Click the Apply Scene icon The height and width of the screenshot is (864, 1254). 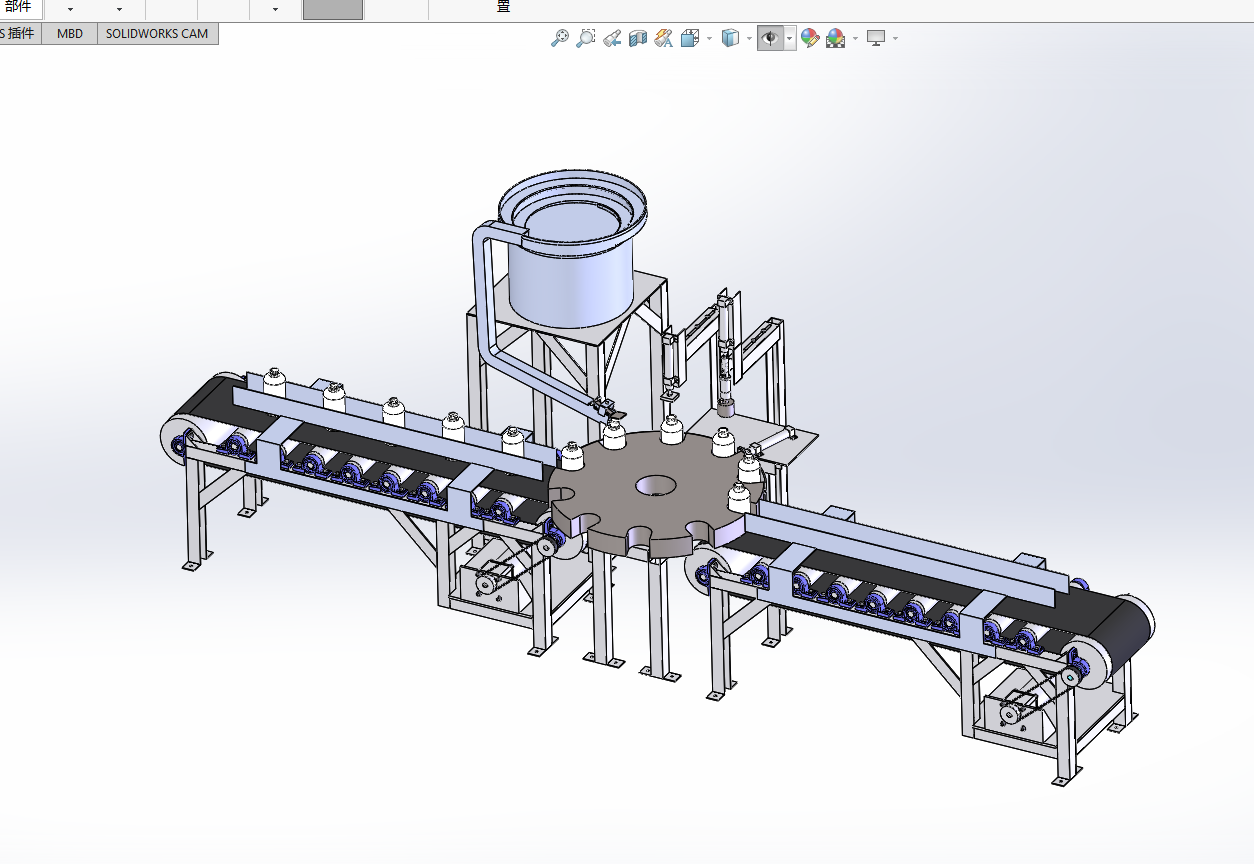(x=836, y=38)
